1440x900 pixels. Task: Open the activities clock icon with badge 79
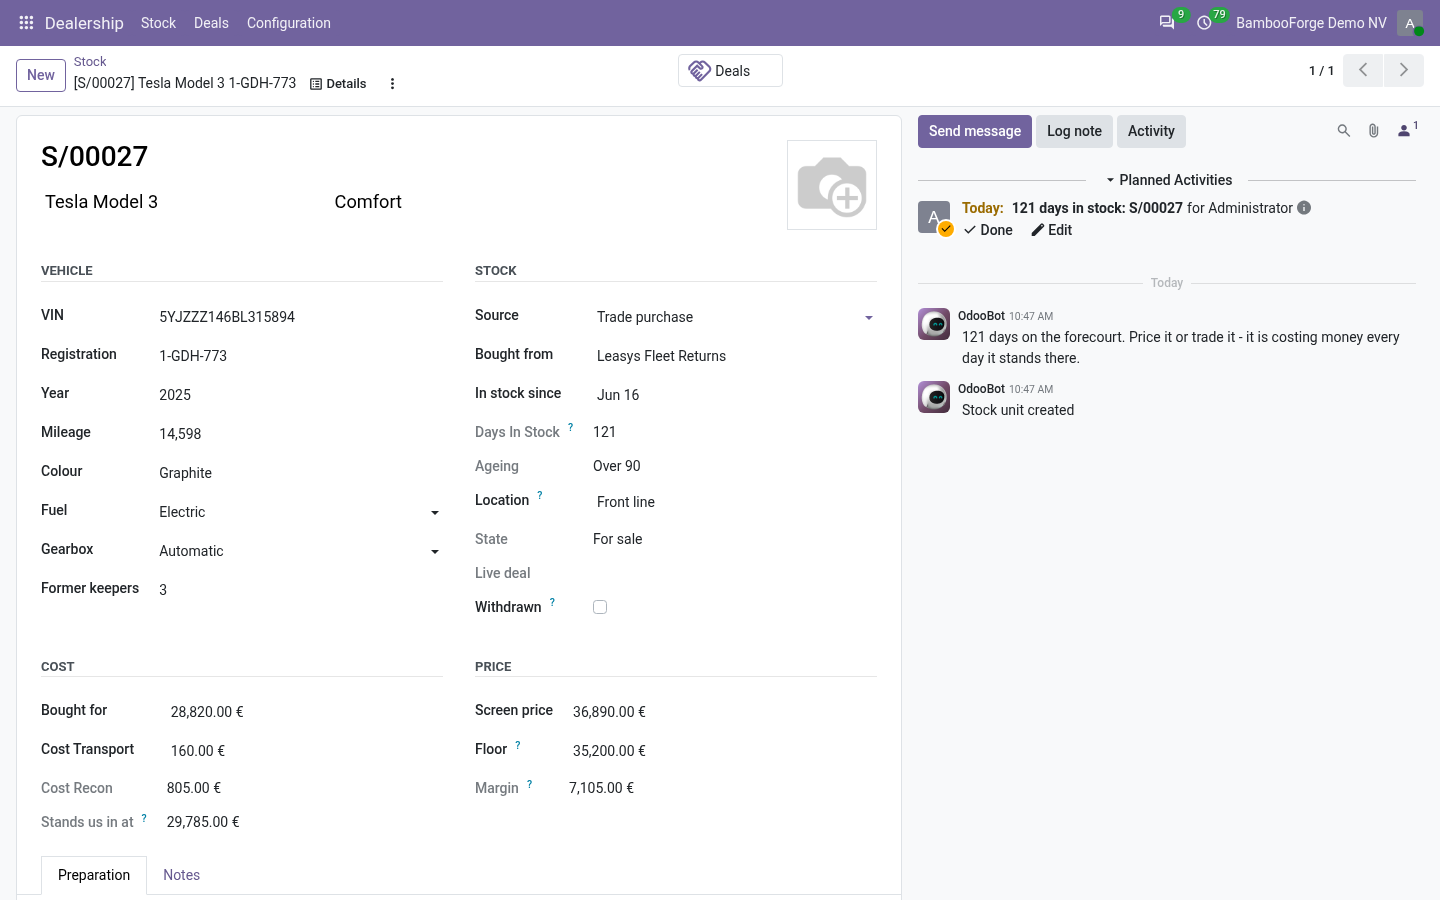coord(1205,22)
